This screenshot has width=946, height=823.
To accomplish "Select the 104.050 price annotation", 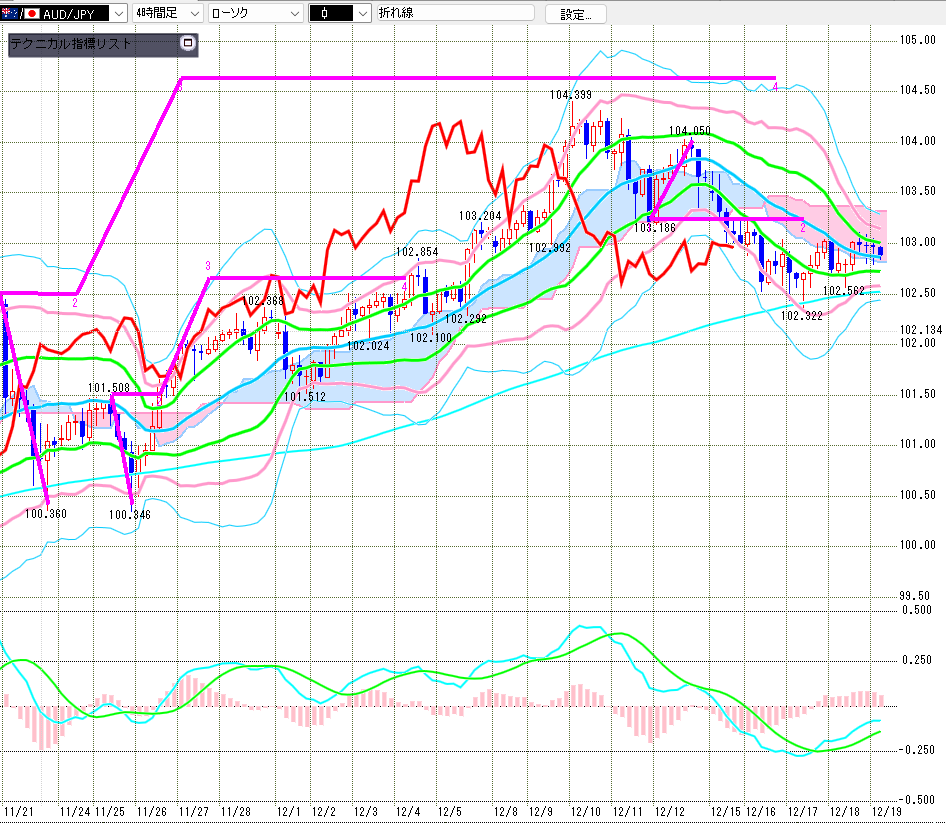I will click(689, 130).
